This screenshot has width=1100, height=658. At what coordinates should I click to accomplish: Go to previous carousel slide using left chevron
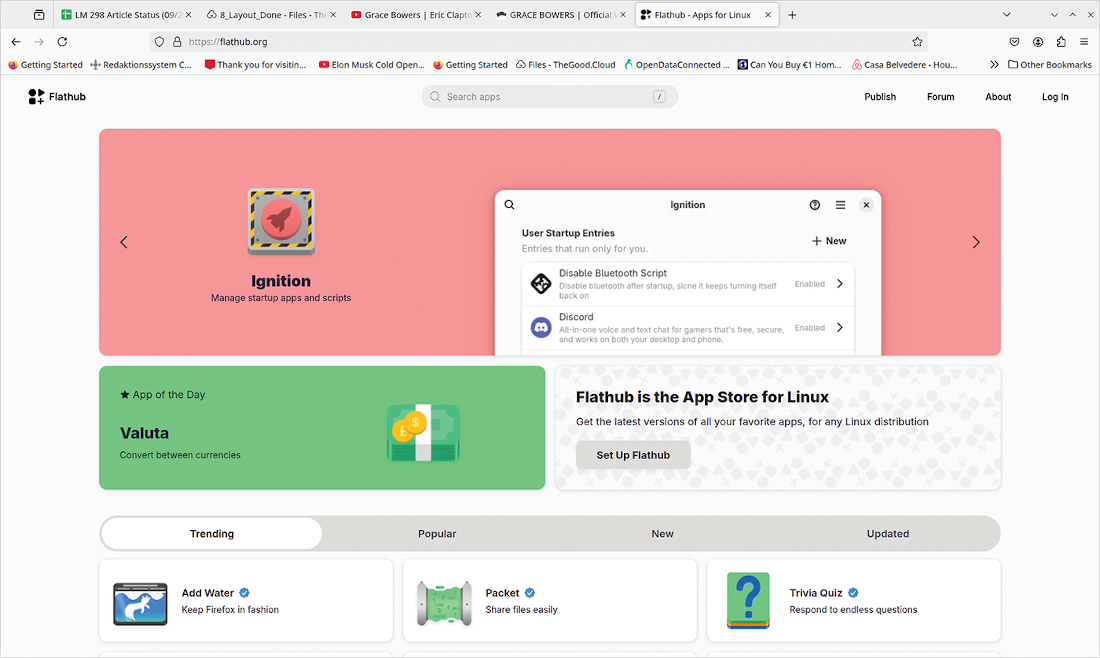click(x=124, y=242)
